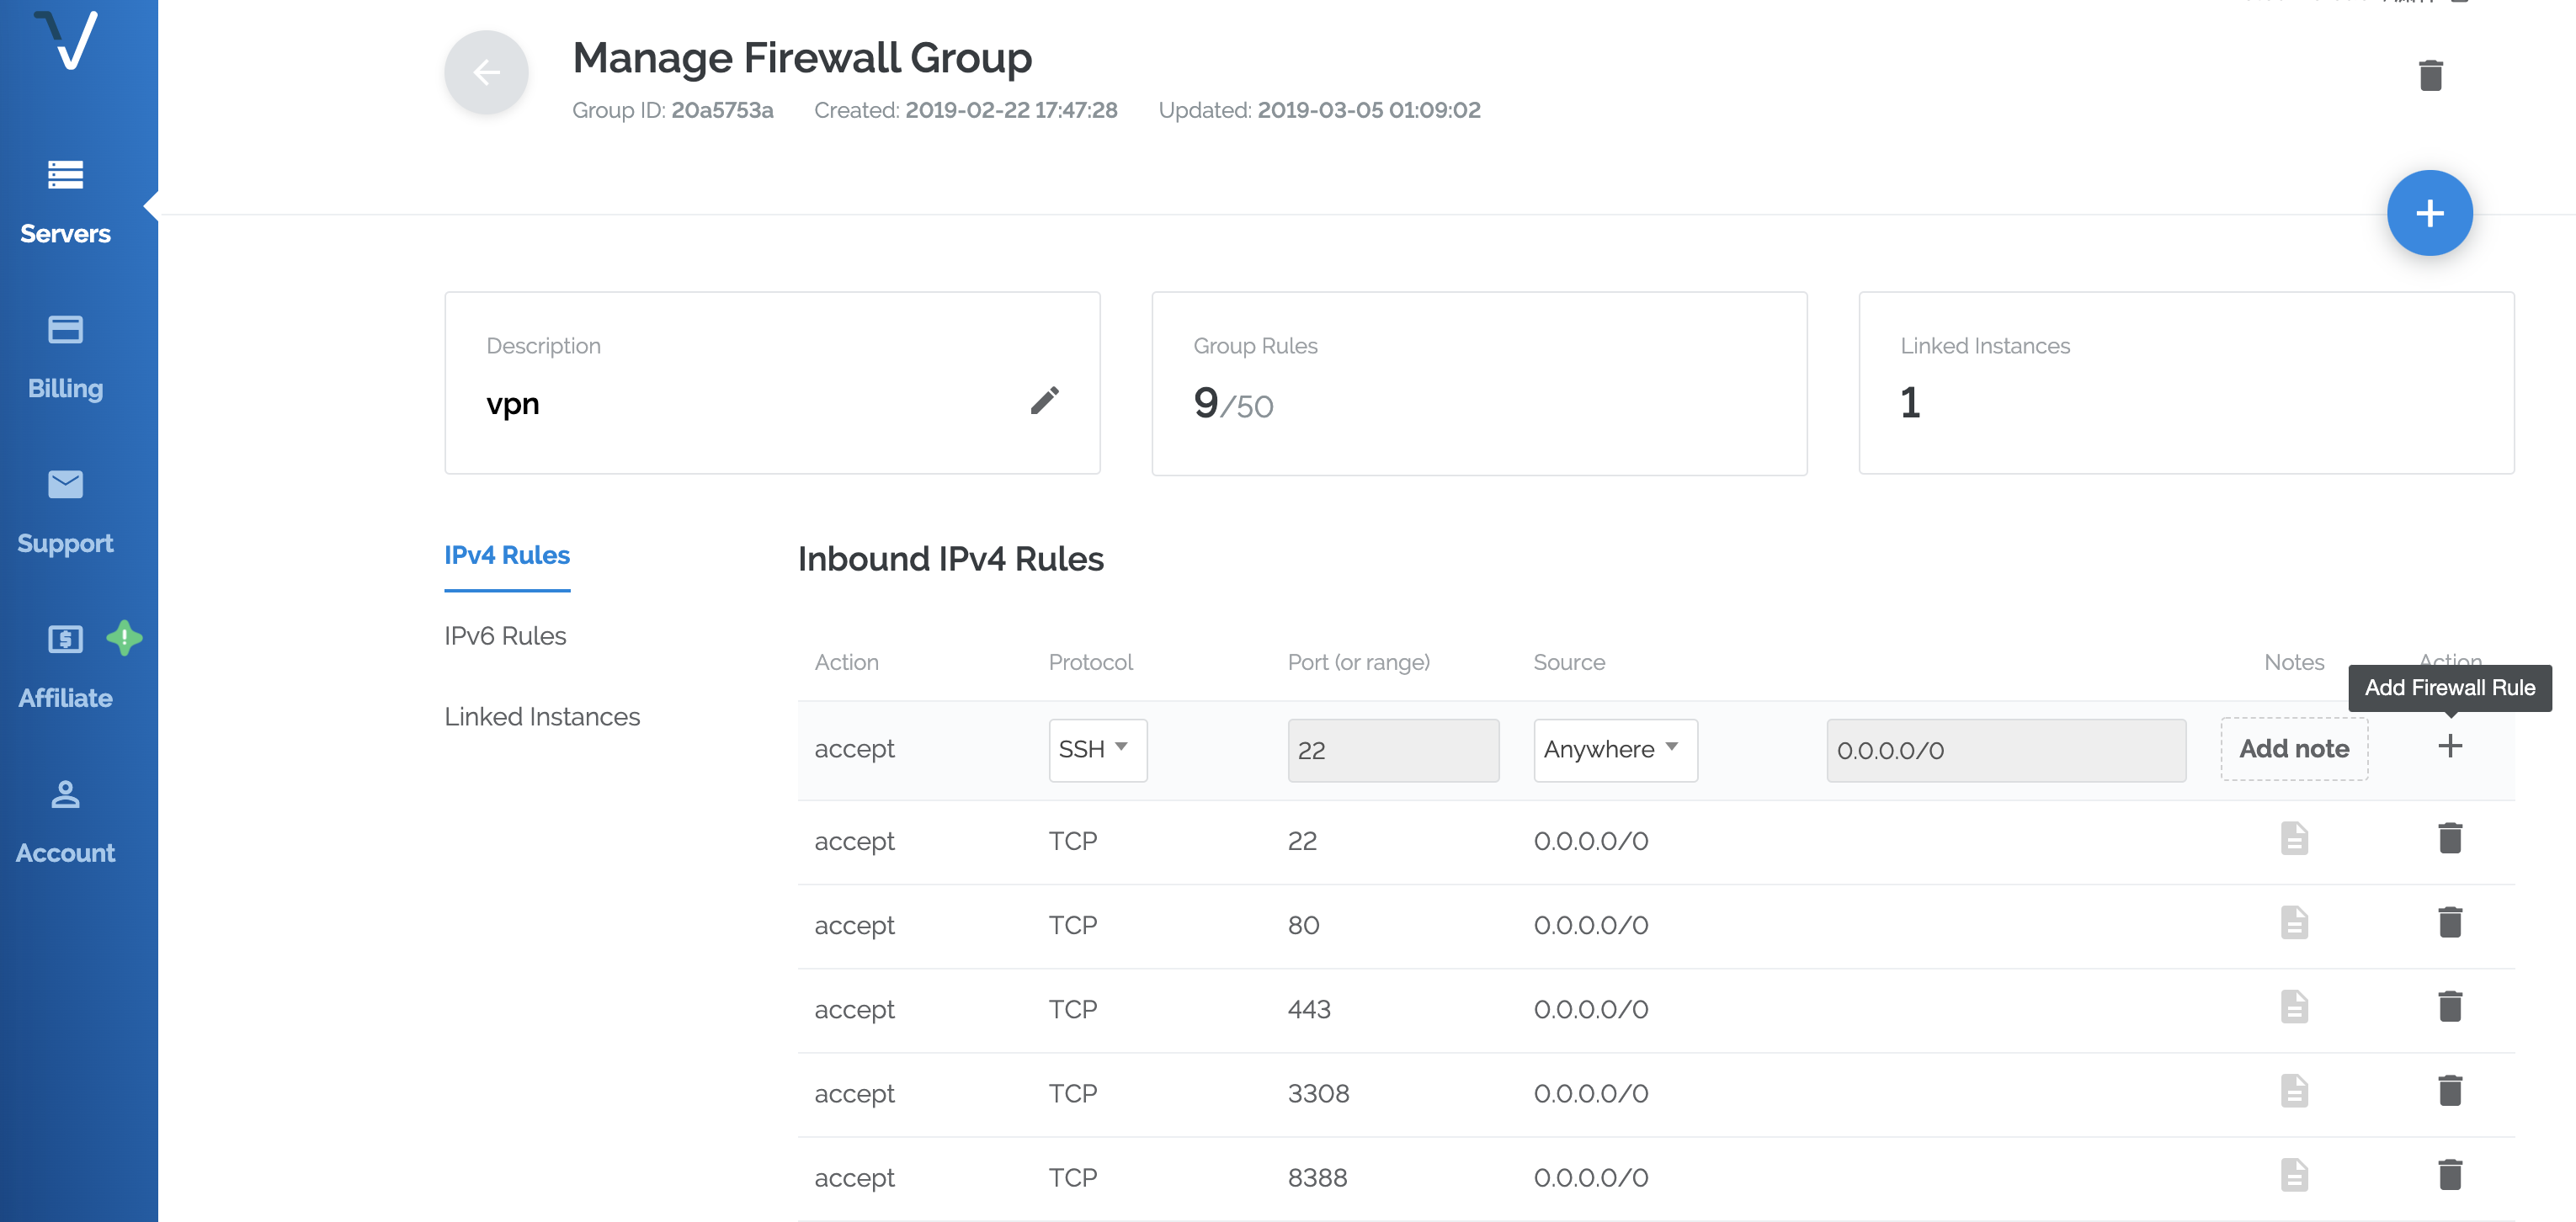
Task: Open note for the port 3308 rule
Action: (x=2295, y=1090)
